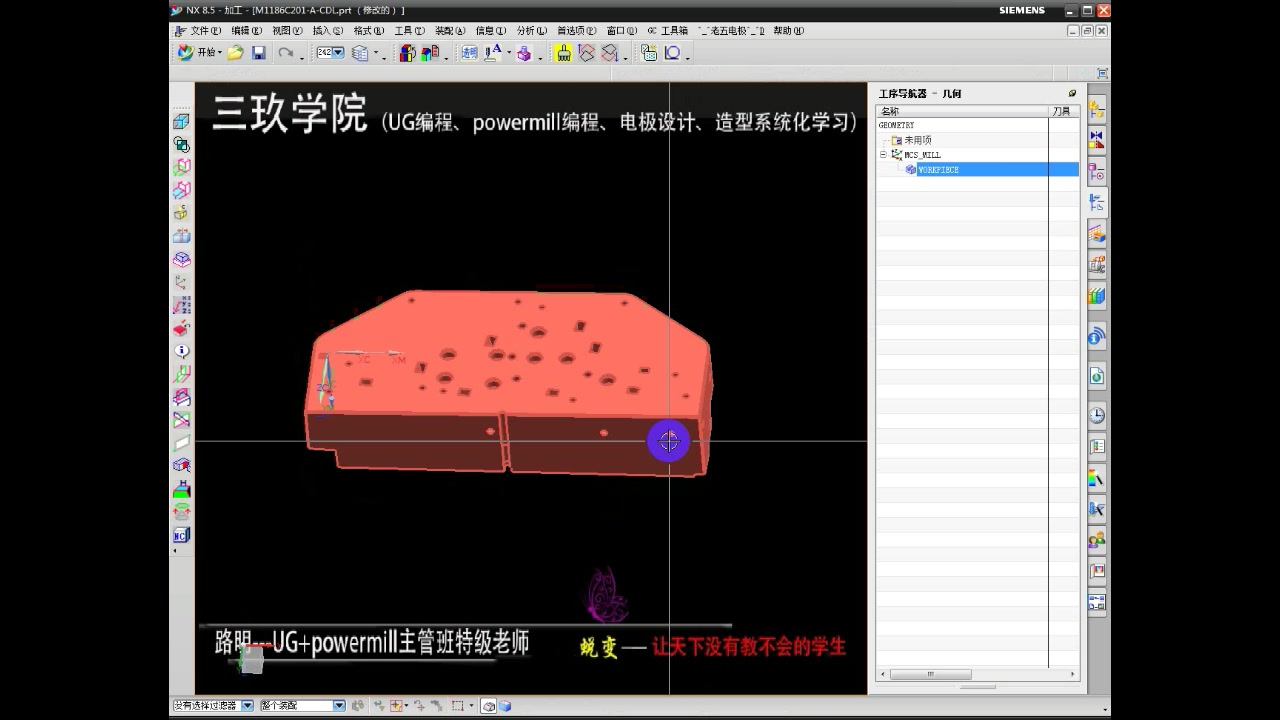
Task: Click the 刀具 column header
Action: [x=1064, y=111]
